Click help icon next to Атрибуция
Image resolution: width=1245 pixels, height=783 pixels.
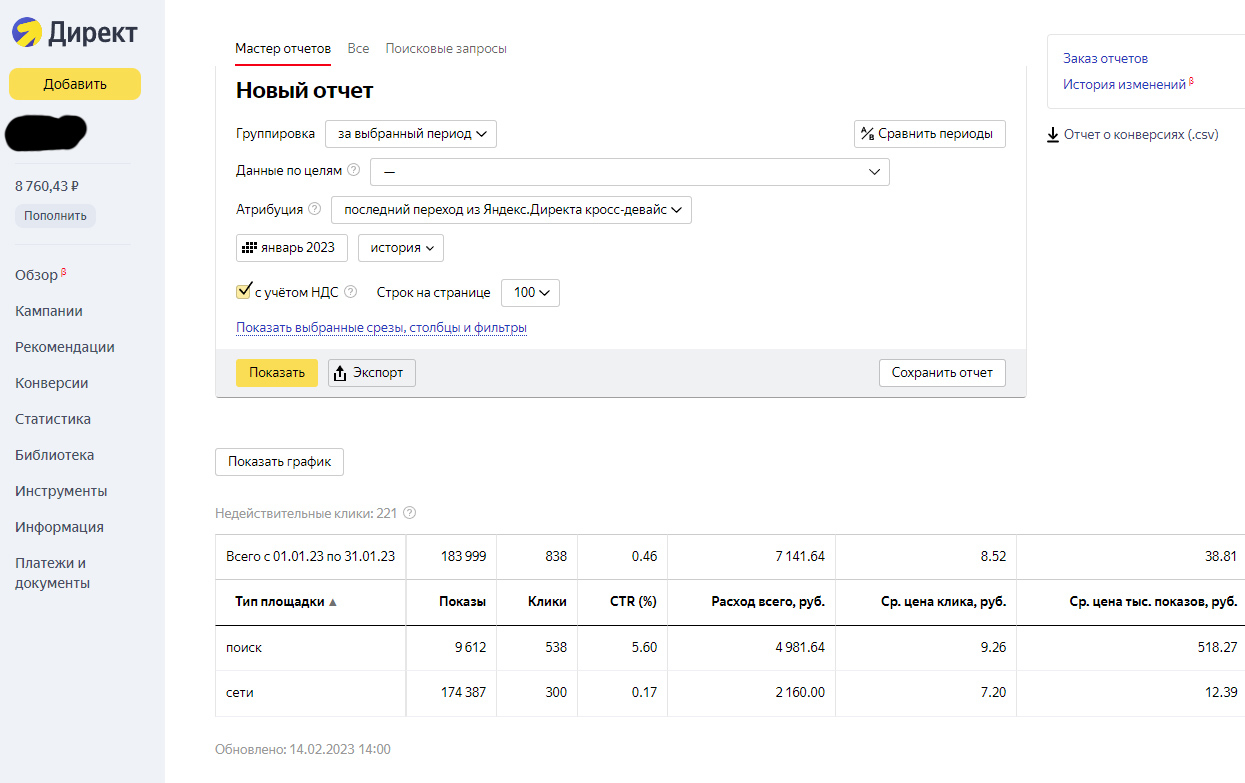coord(314,210)
